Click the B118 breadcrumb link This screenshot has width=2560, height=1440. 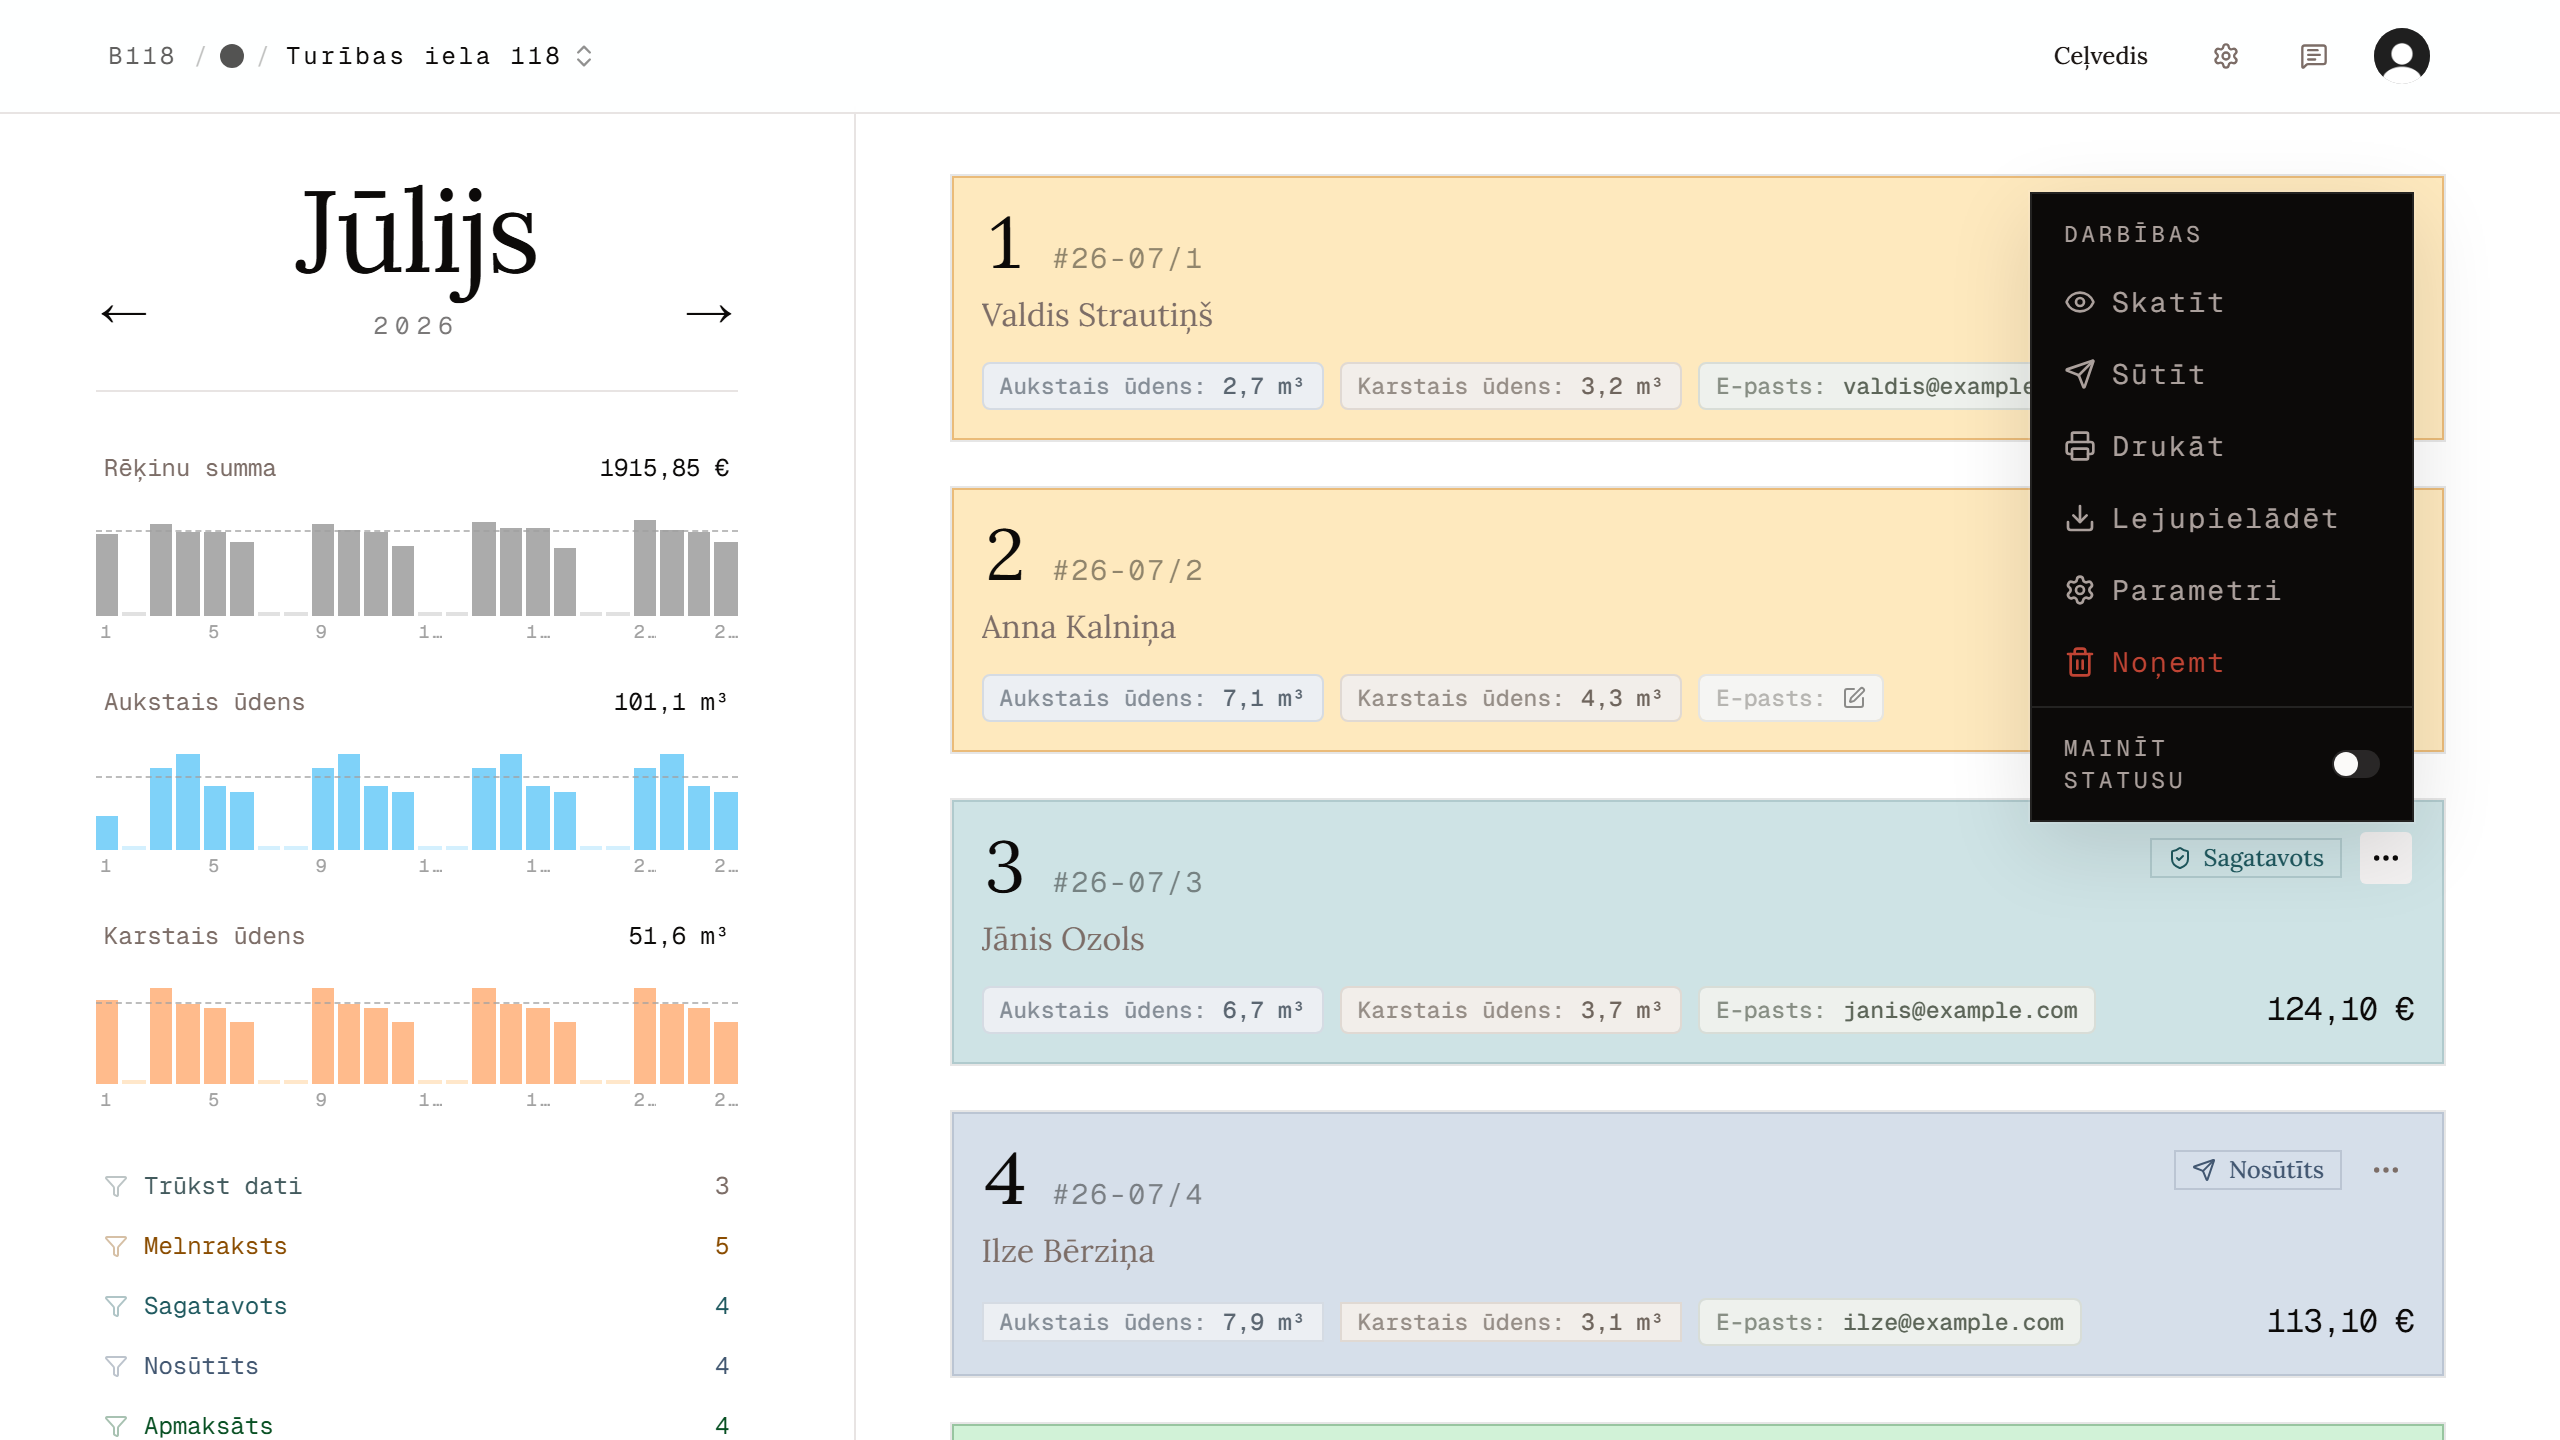point(141,56)
